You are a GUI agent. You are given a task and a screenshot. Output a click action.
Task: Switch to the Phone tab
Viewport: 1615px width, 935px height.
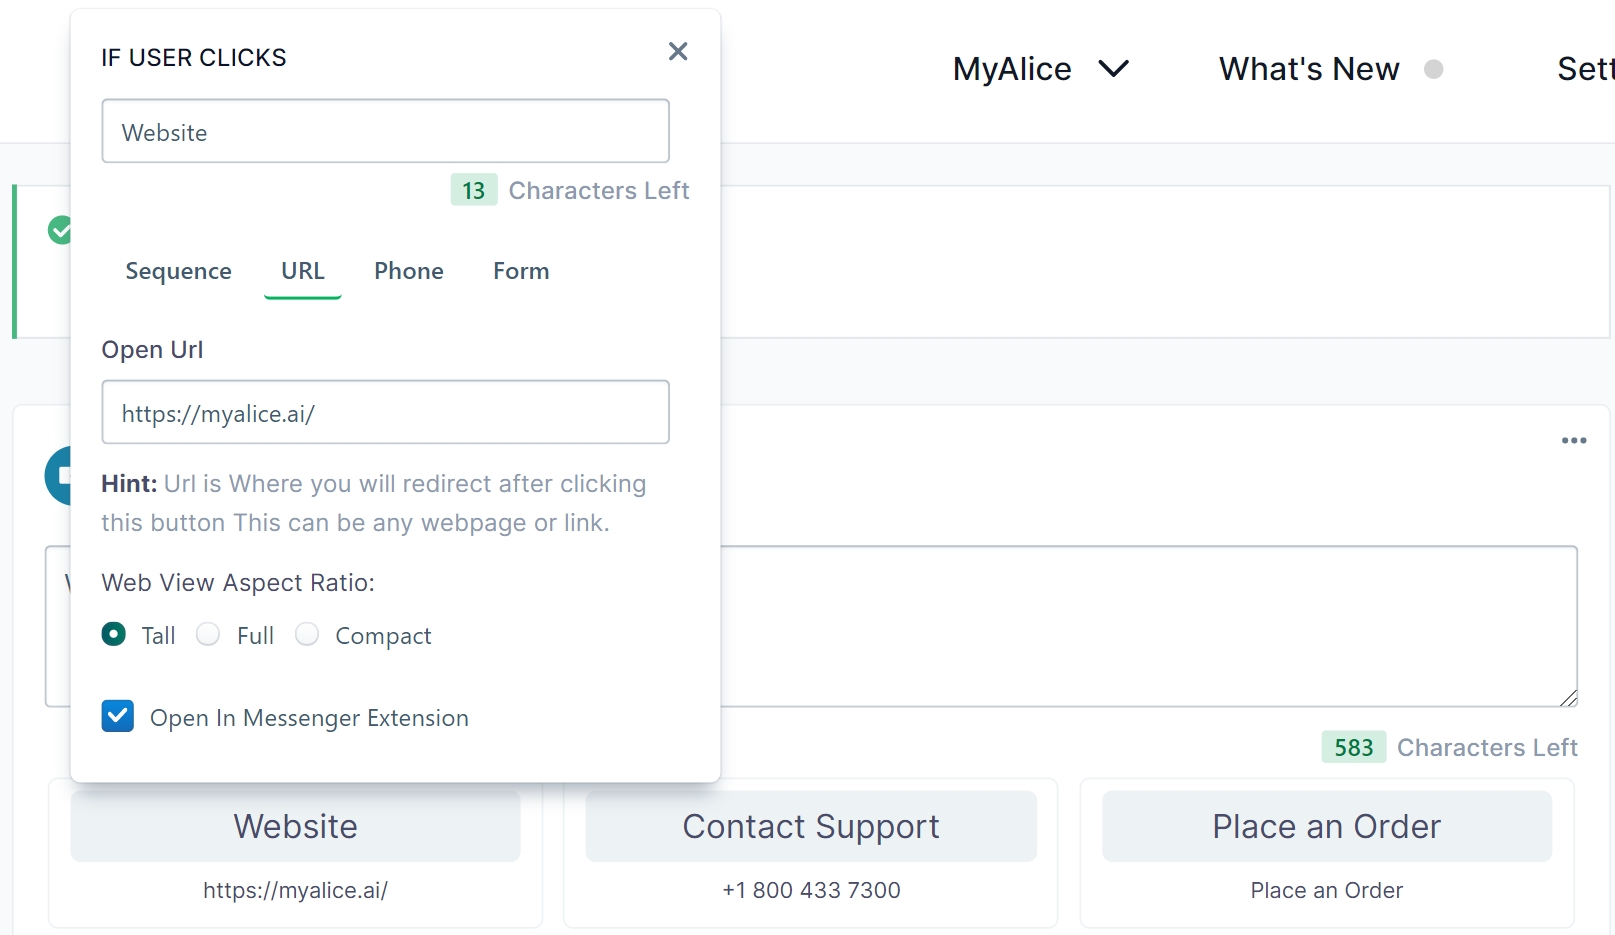[409, 271]
